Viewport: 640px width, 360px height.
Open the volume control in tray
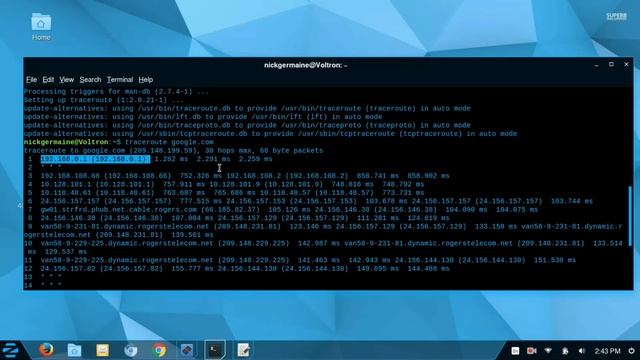pyautogui.click(x=582, y=351)
